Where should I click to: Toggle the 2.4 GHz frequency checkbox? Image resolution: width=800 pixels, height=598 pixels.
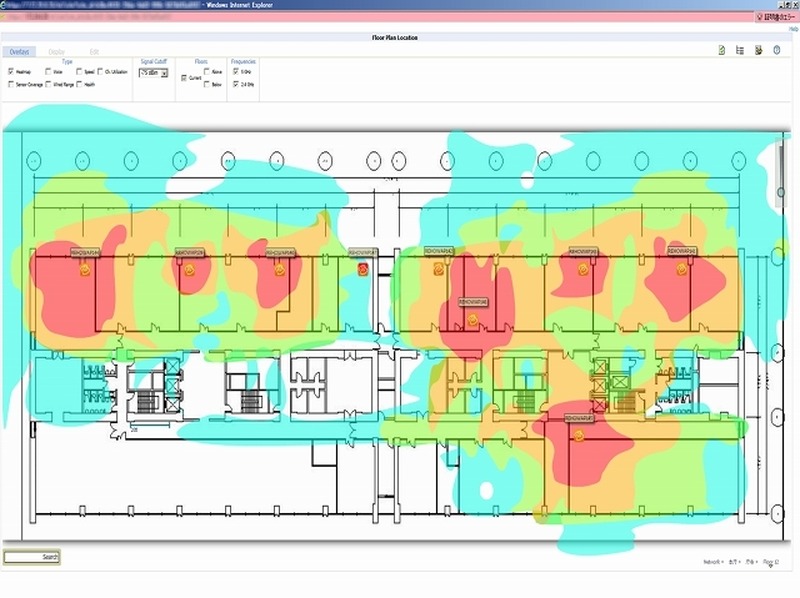pos(235,85)
